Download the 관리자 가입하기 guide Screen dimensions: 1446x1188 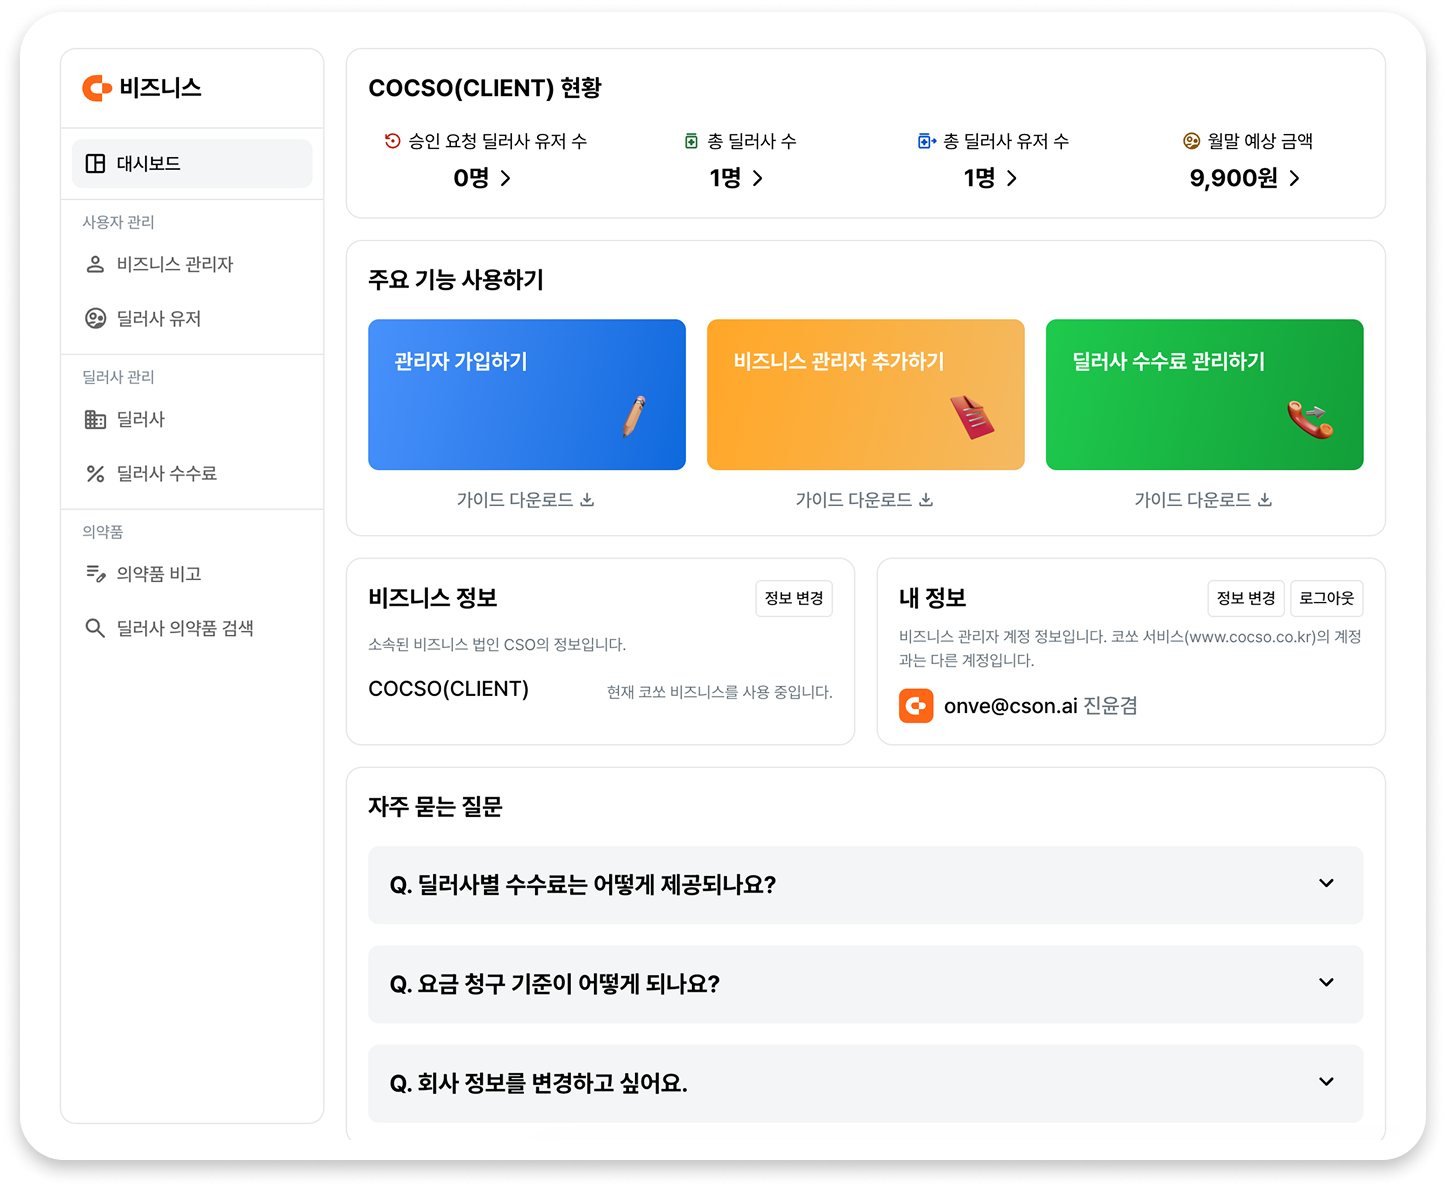(527, 499)
